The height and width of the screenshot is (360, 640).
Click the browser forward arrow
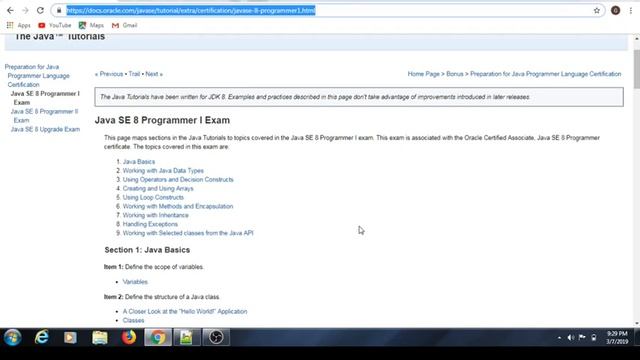point(25,10)
